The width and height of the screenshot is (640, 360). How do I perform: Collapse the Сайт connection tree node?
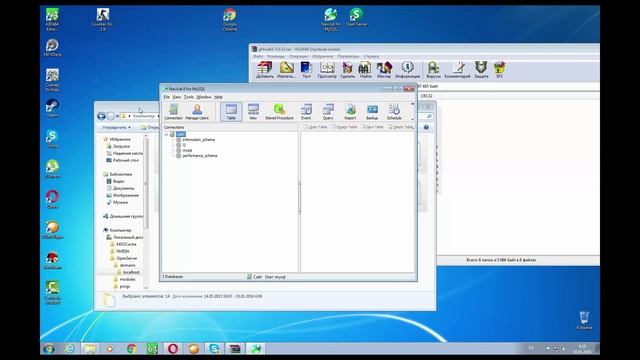(x=166, y=134)
